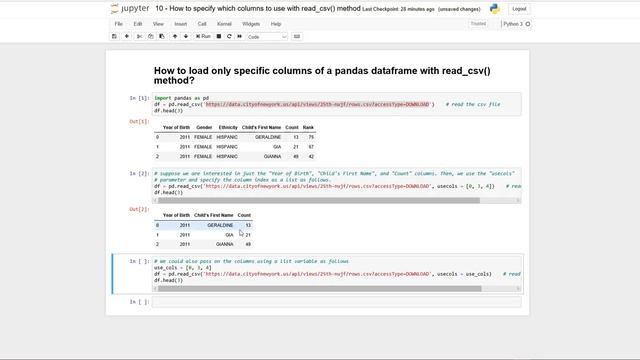Run the selected cell
640x360 pixels.
tap(203, 36)
